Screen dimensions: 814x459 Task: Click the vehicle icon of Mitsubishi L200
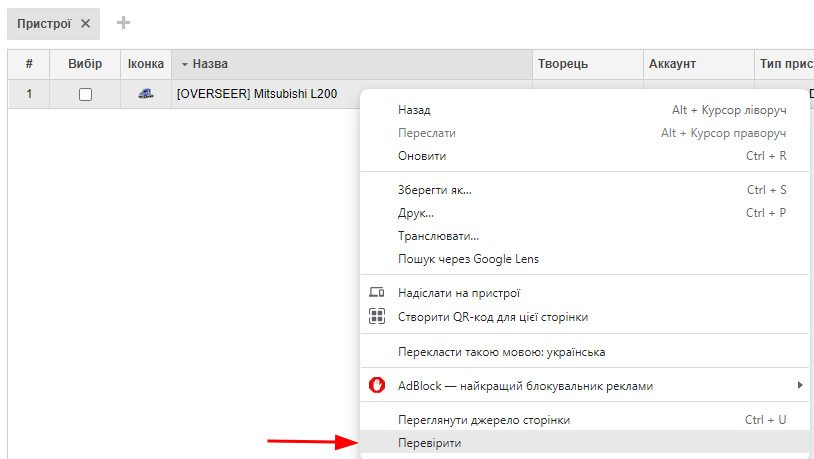tap(146, 94)
